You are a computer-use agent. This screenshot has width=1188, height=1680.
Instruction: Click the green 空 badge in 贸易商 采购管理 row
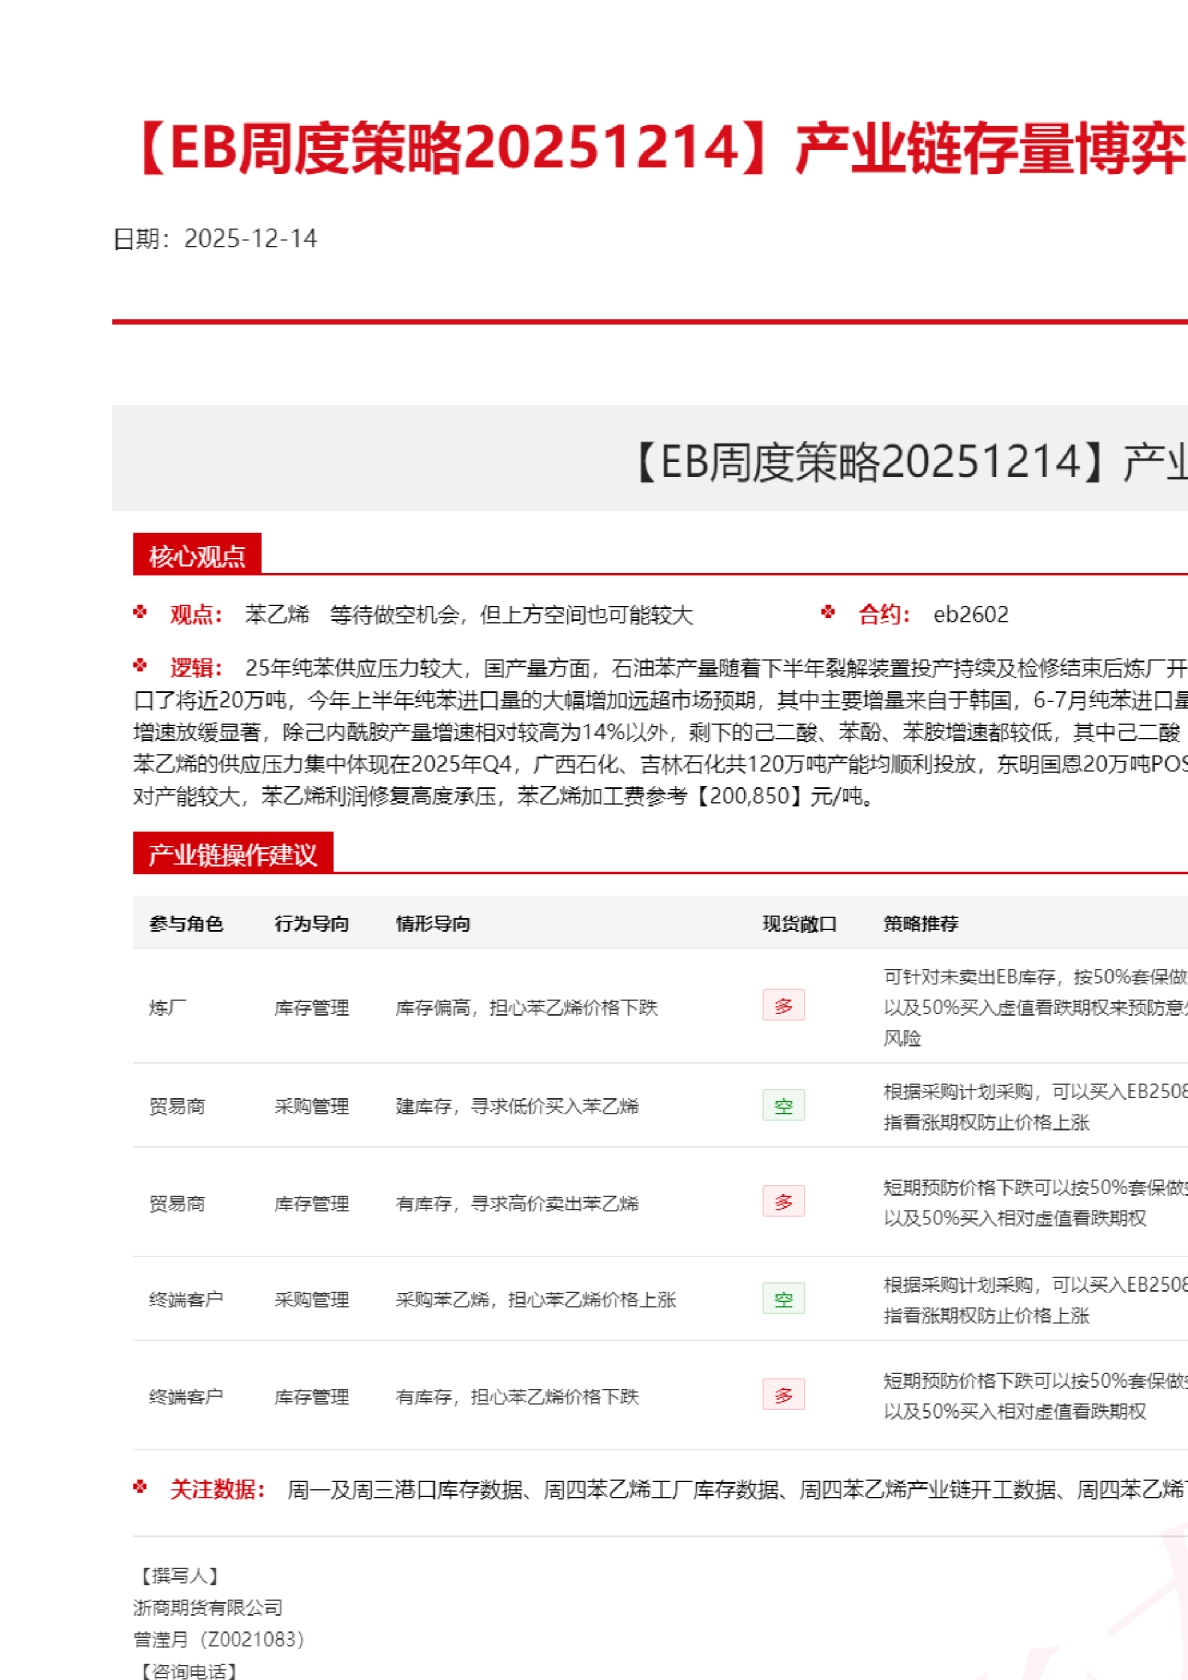(783, 1105)
